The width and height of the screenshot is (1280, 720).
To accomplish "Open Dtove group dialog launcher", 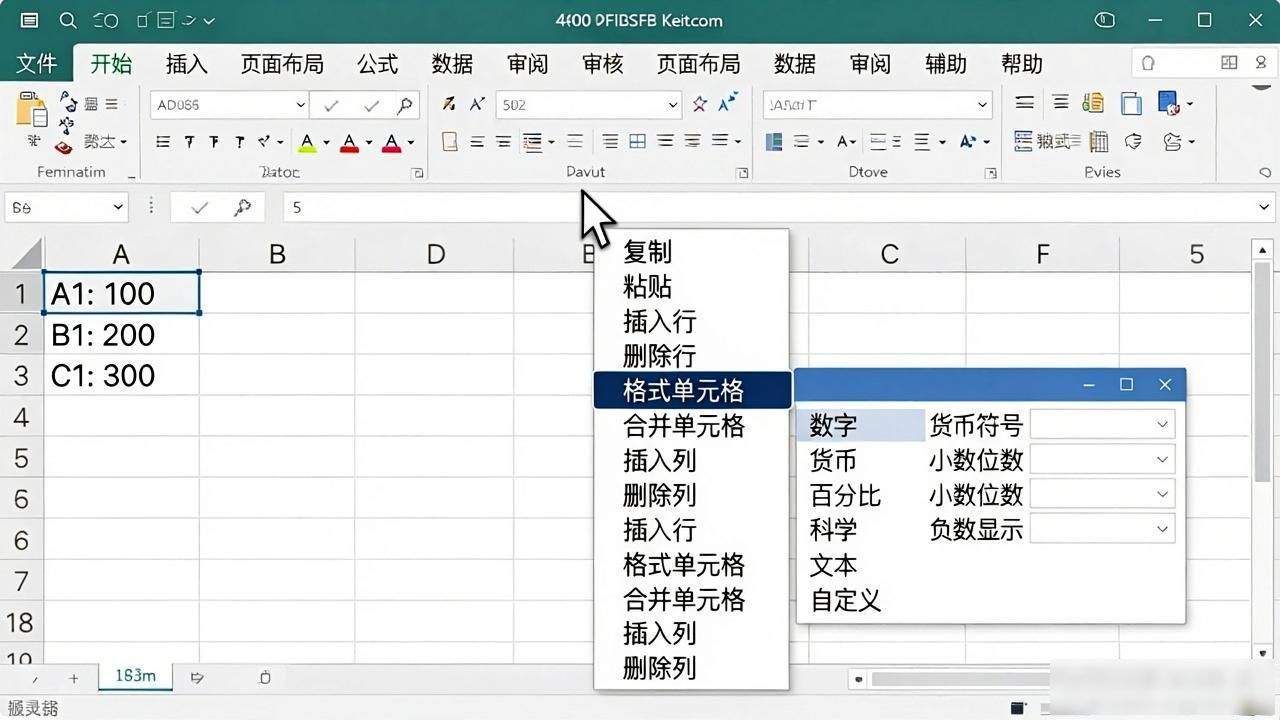I will (990, 173).
